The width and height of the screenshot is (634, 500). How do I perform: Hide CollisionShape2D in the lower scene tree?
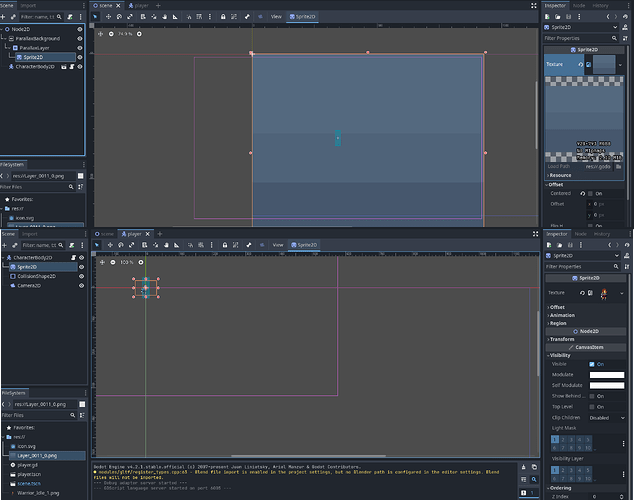[81, 276]
